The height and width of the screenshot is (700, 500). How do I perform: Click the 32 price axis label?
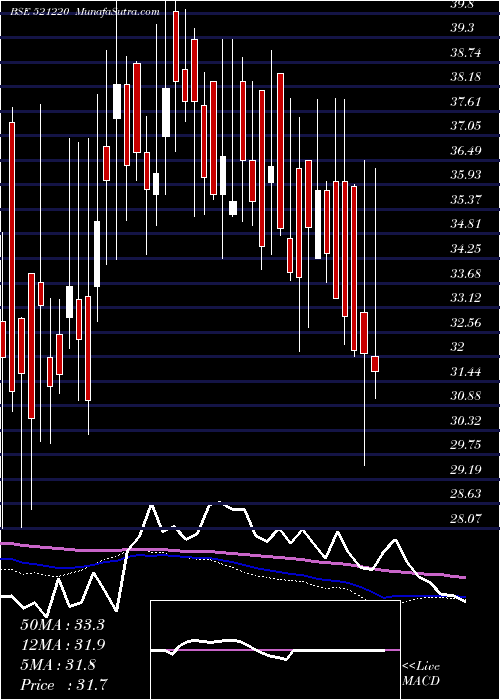click(458, 347)
